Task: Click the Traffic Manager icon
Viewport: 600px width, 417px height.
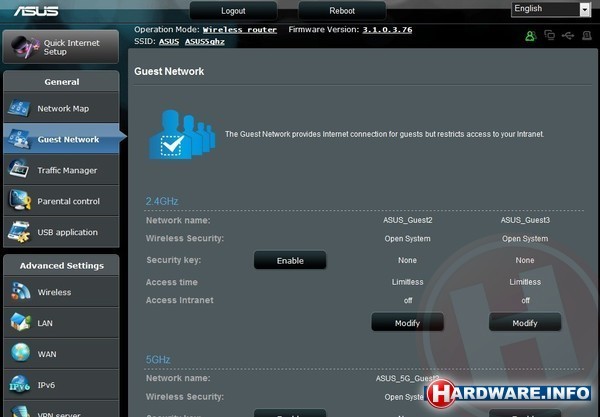Action: 19,170
